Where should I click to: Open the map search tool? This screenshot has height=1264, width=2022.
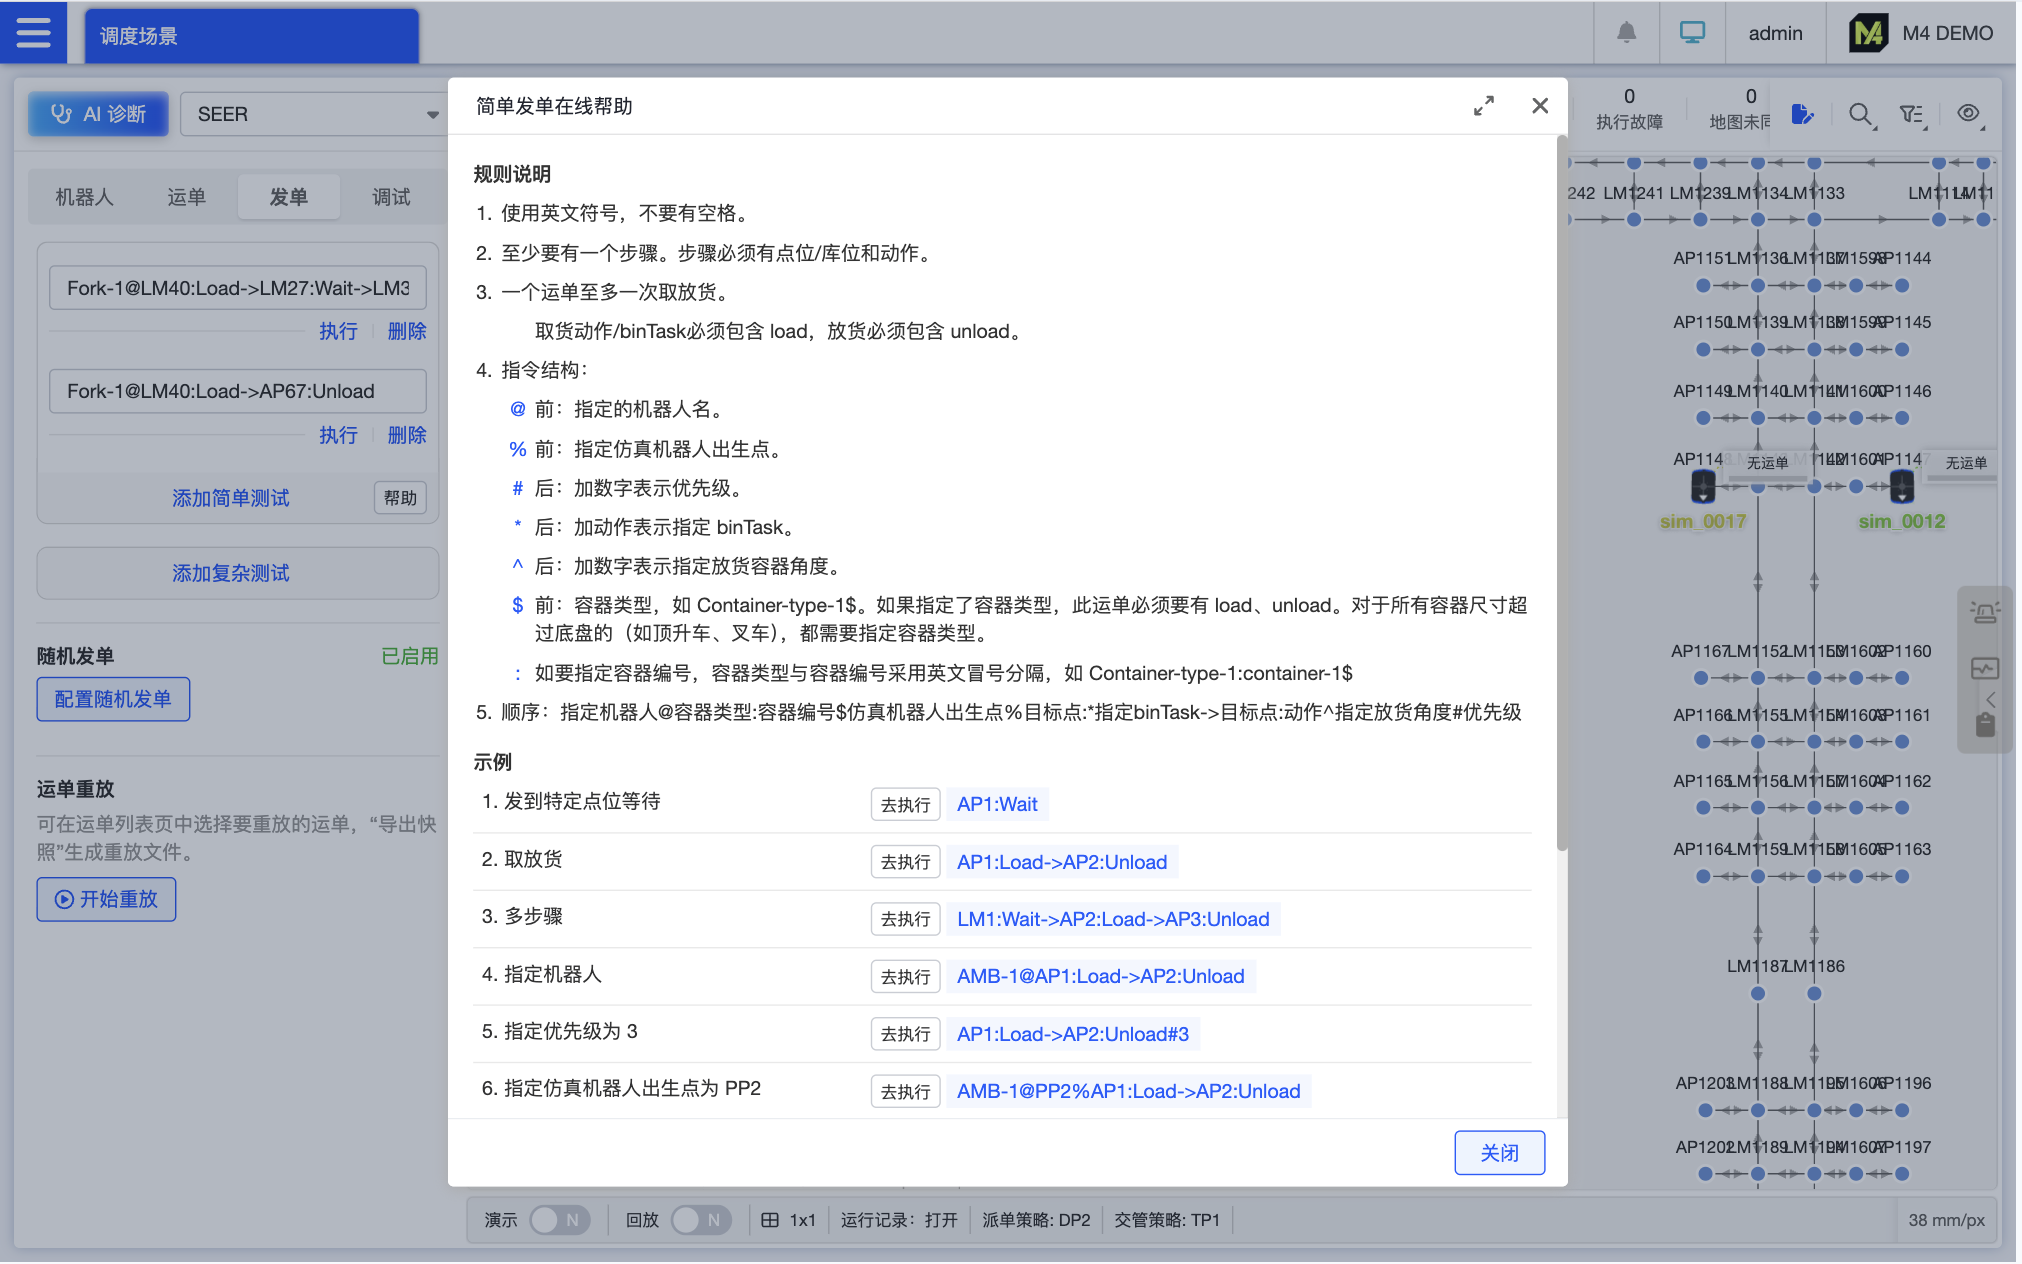(x=1861, y=114)
